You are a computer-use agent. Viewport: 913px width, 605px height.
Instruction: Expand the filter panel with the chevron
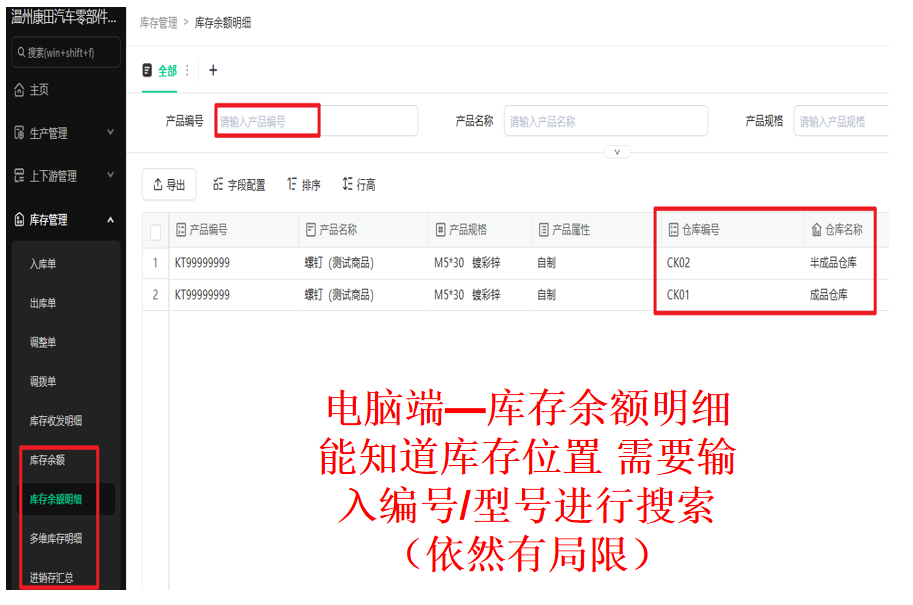pos(617,152)
